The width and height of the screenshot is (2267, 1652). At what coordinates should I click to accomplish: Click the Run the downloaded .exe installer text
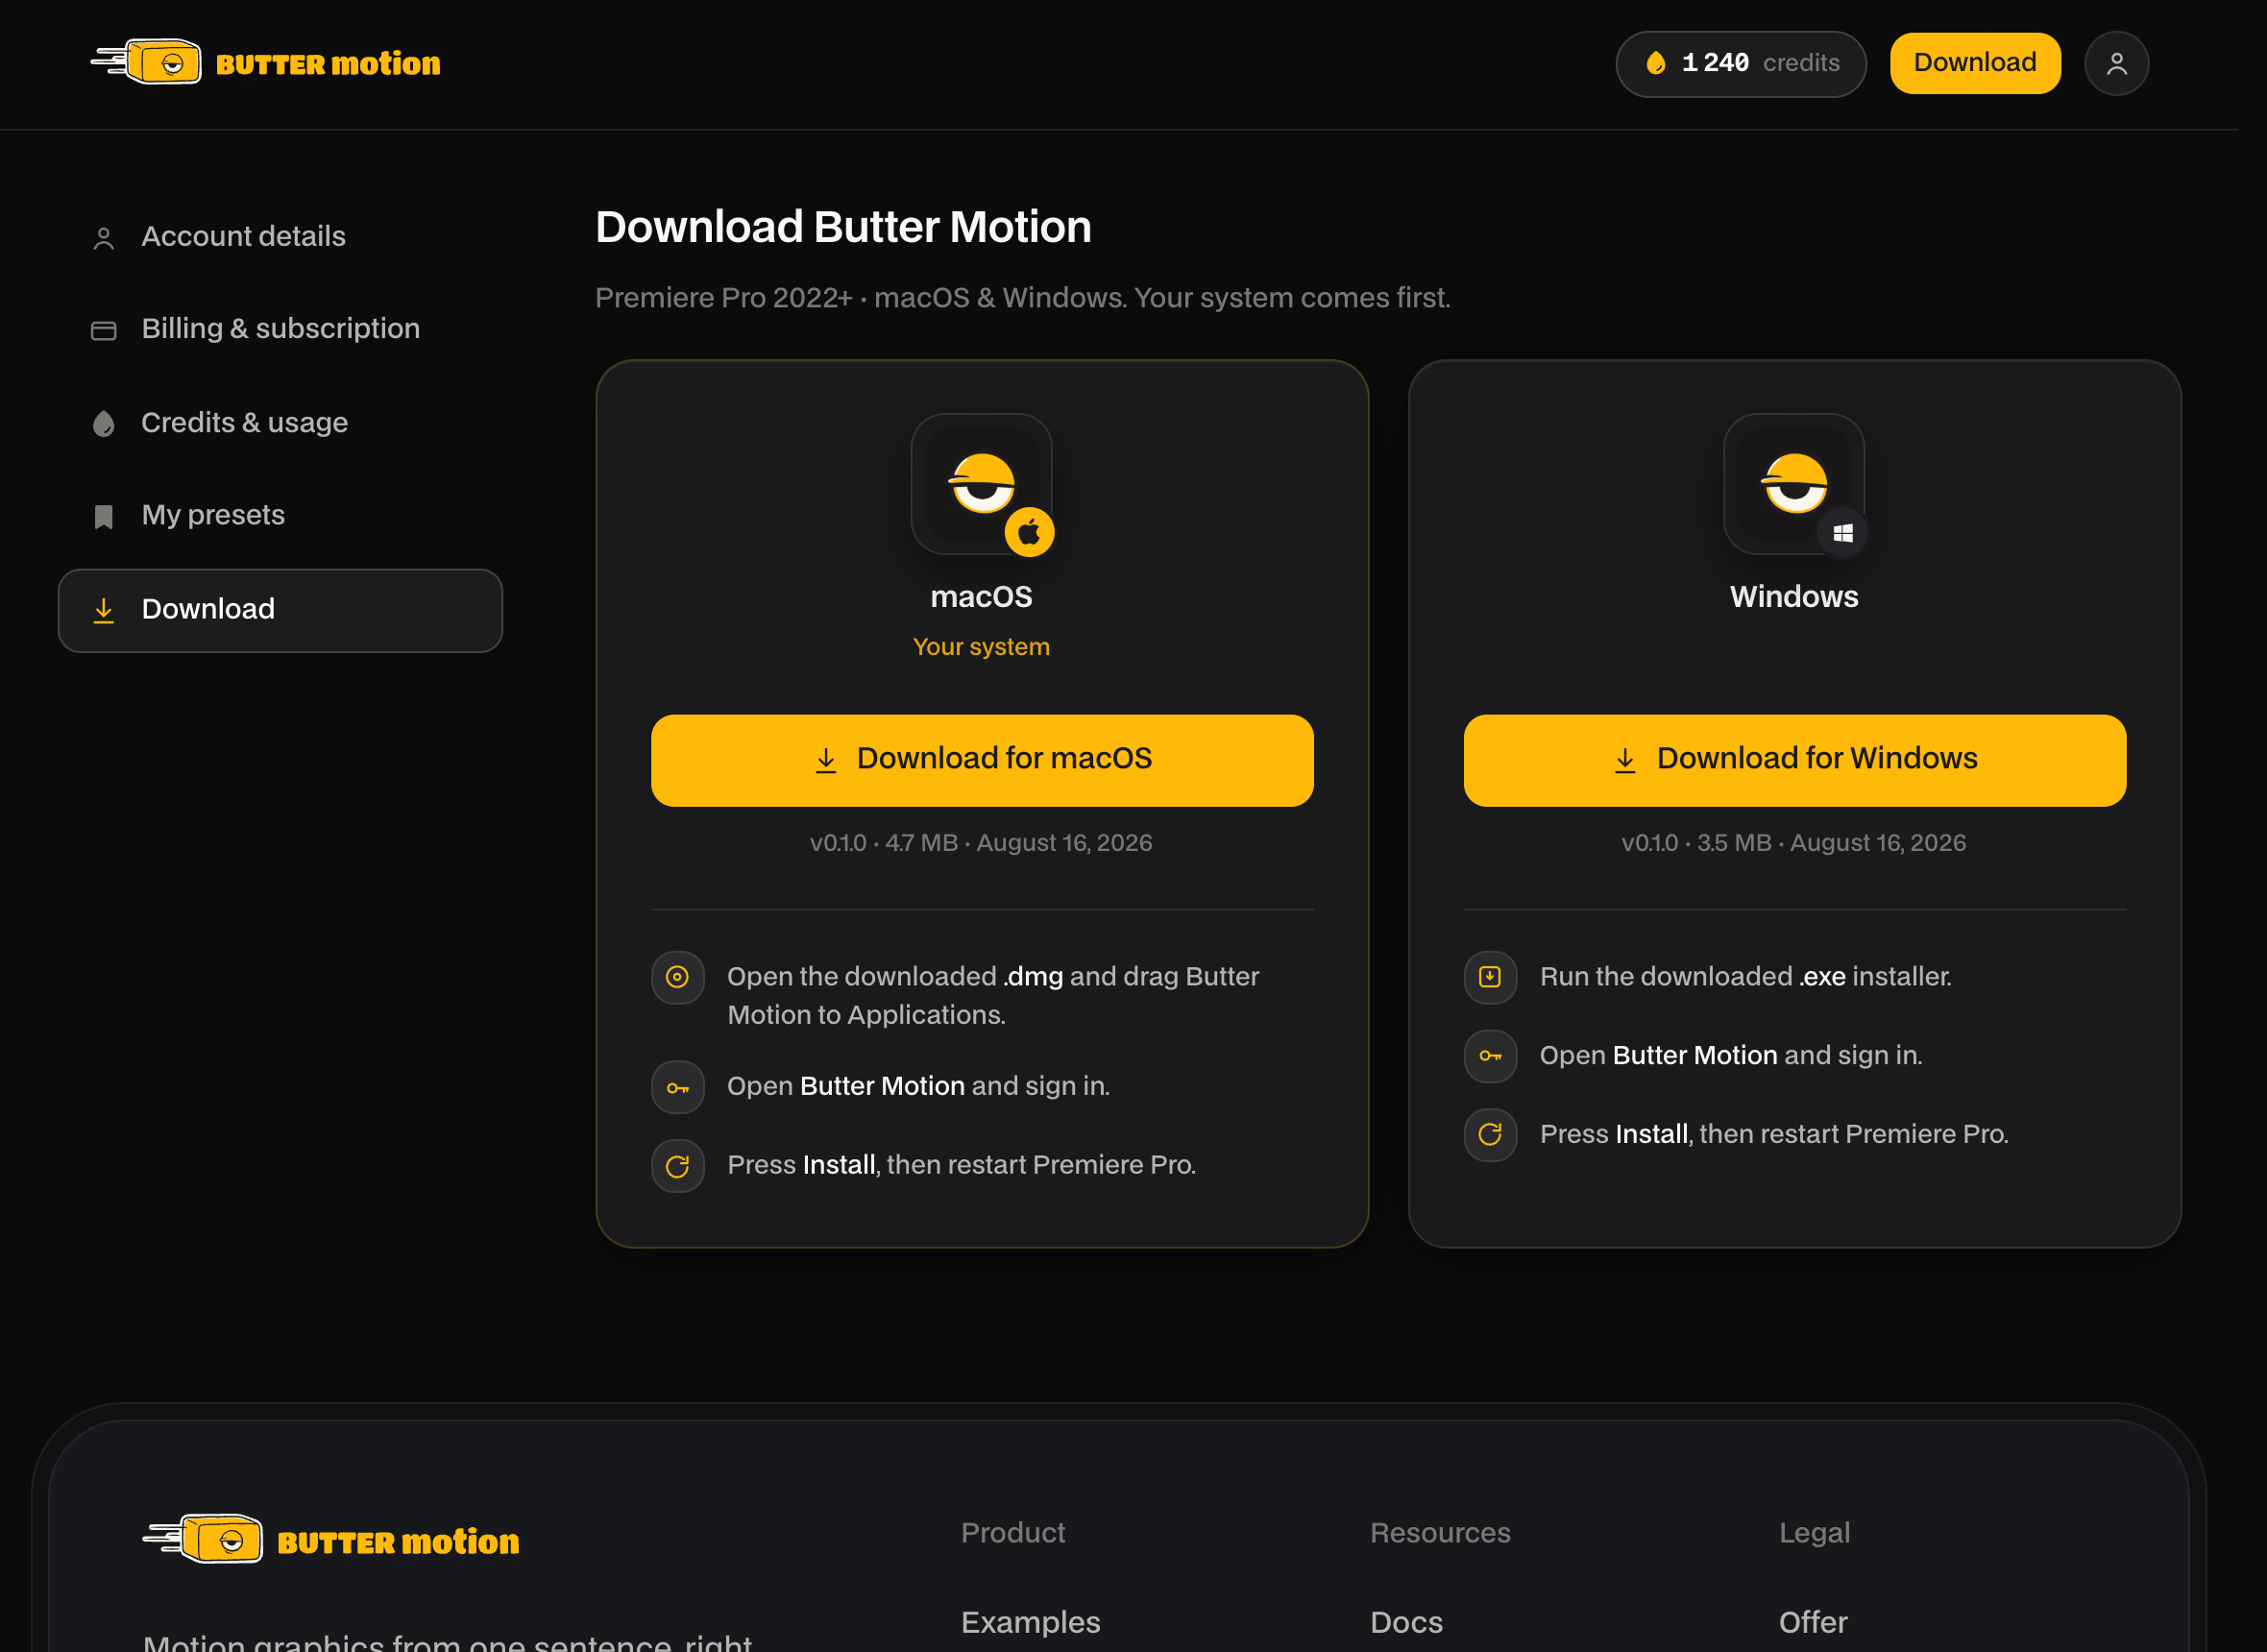(1745, 977)
